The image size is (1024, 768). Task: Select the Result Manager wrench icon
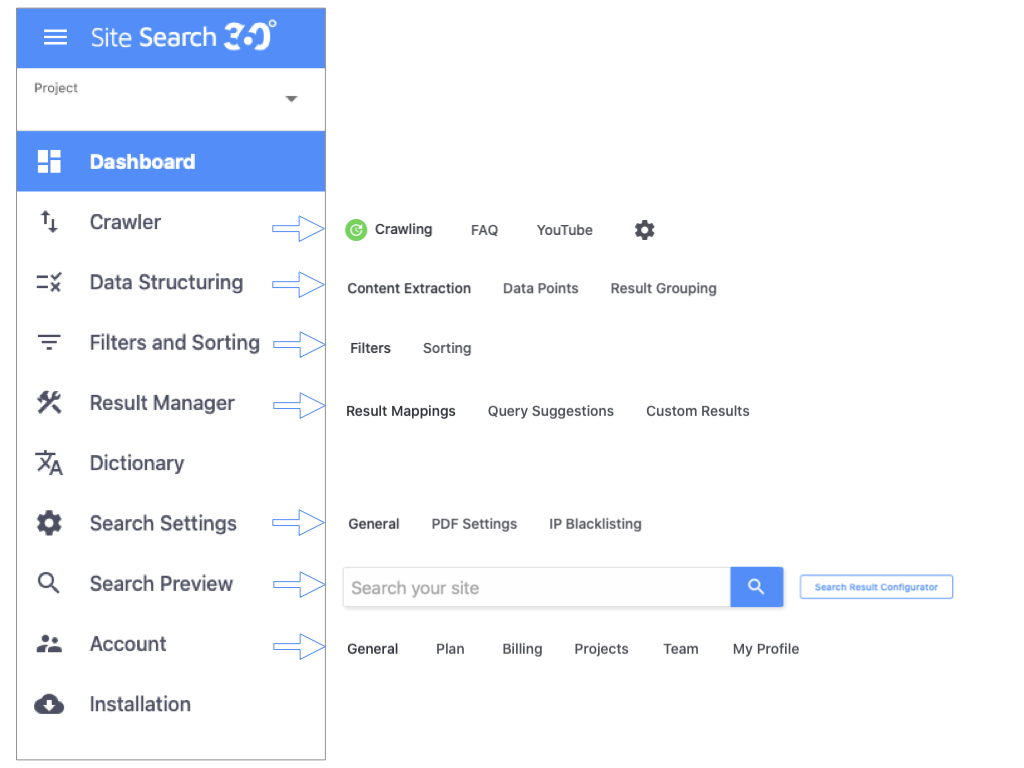[x=49, y=403]
